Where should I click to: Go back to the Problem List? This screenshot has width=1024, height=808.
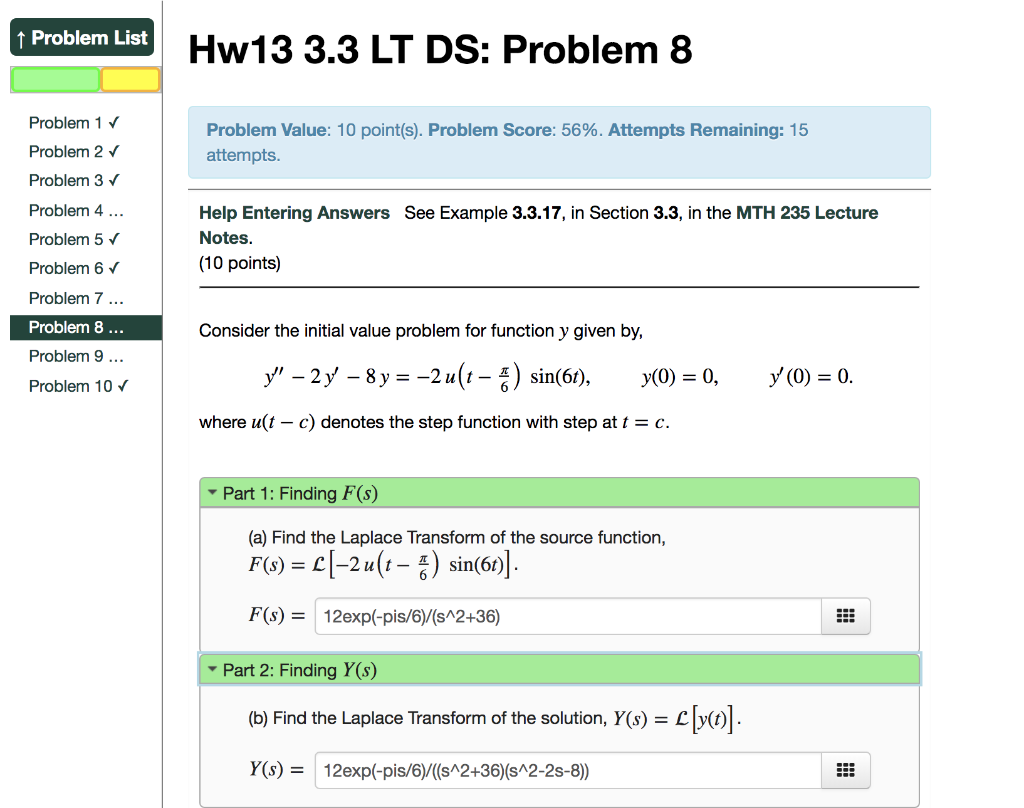[82, 37]
